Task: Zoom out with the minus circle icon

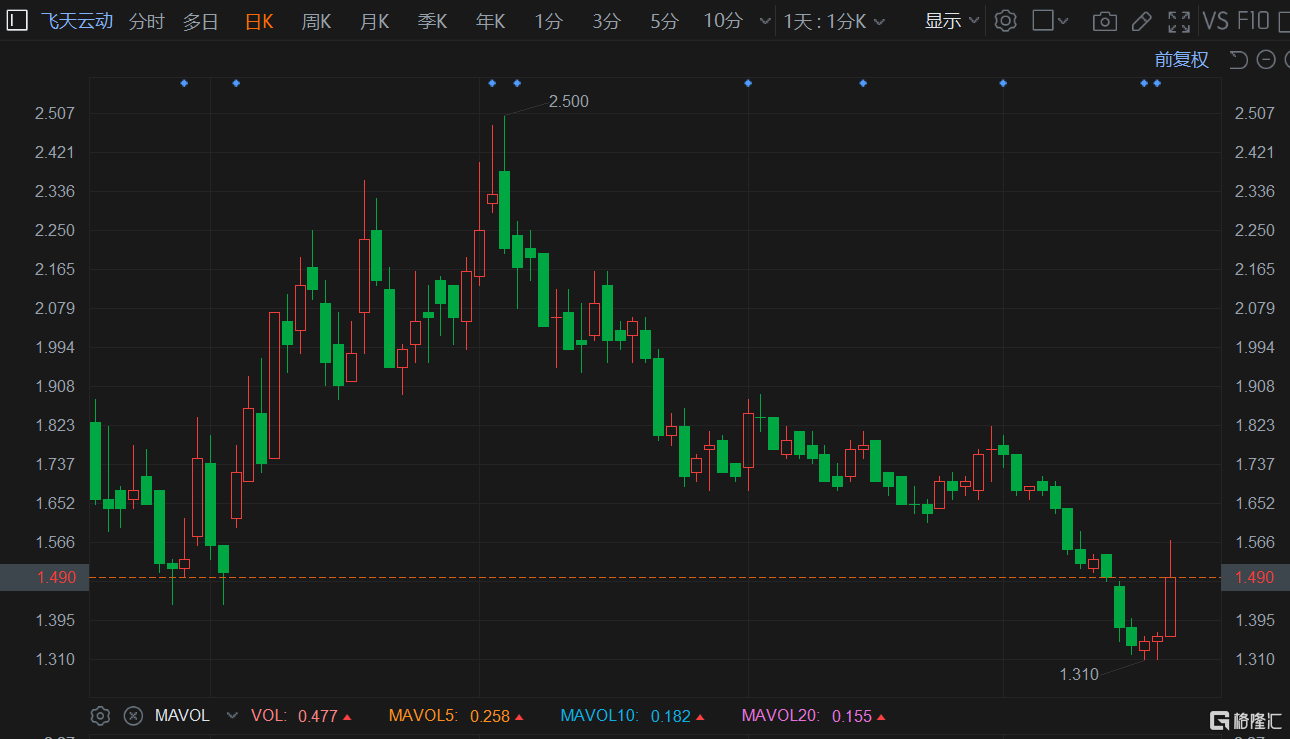Action: coord(1265,60)
